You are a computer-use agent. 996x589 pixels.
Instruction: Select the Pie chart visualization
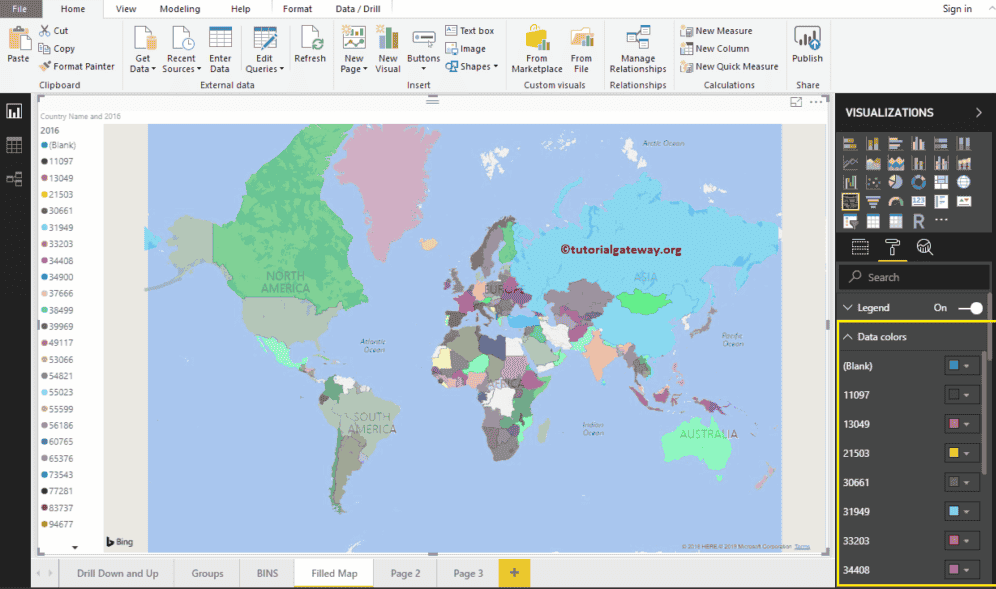896,182
